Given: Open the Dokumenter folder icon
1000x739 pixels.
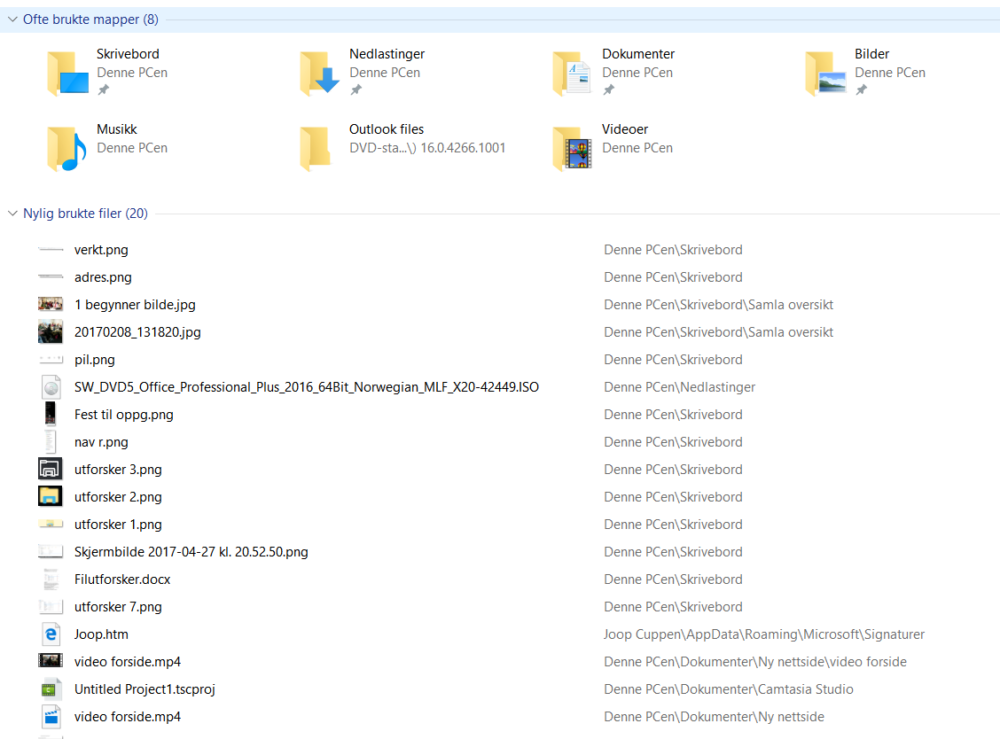Looking at the screenshot, I should (572, 72).
